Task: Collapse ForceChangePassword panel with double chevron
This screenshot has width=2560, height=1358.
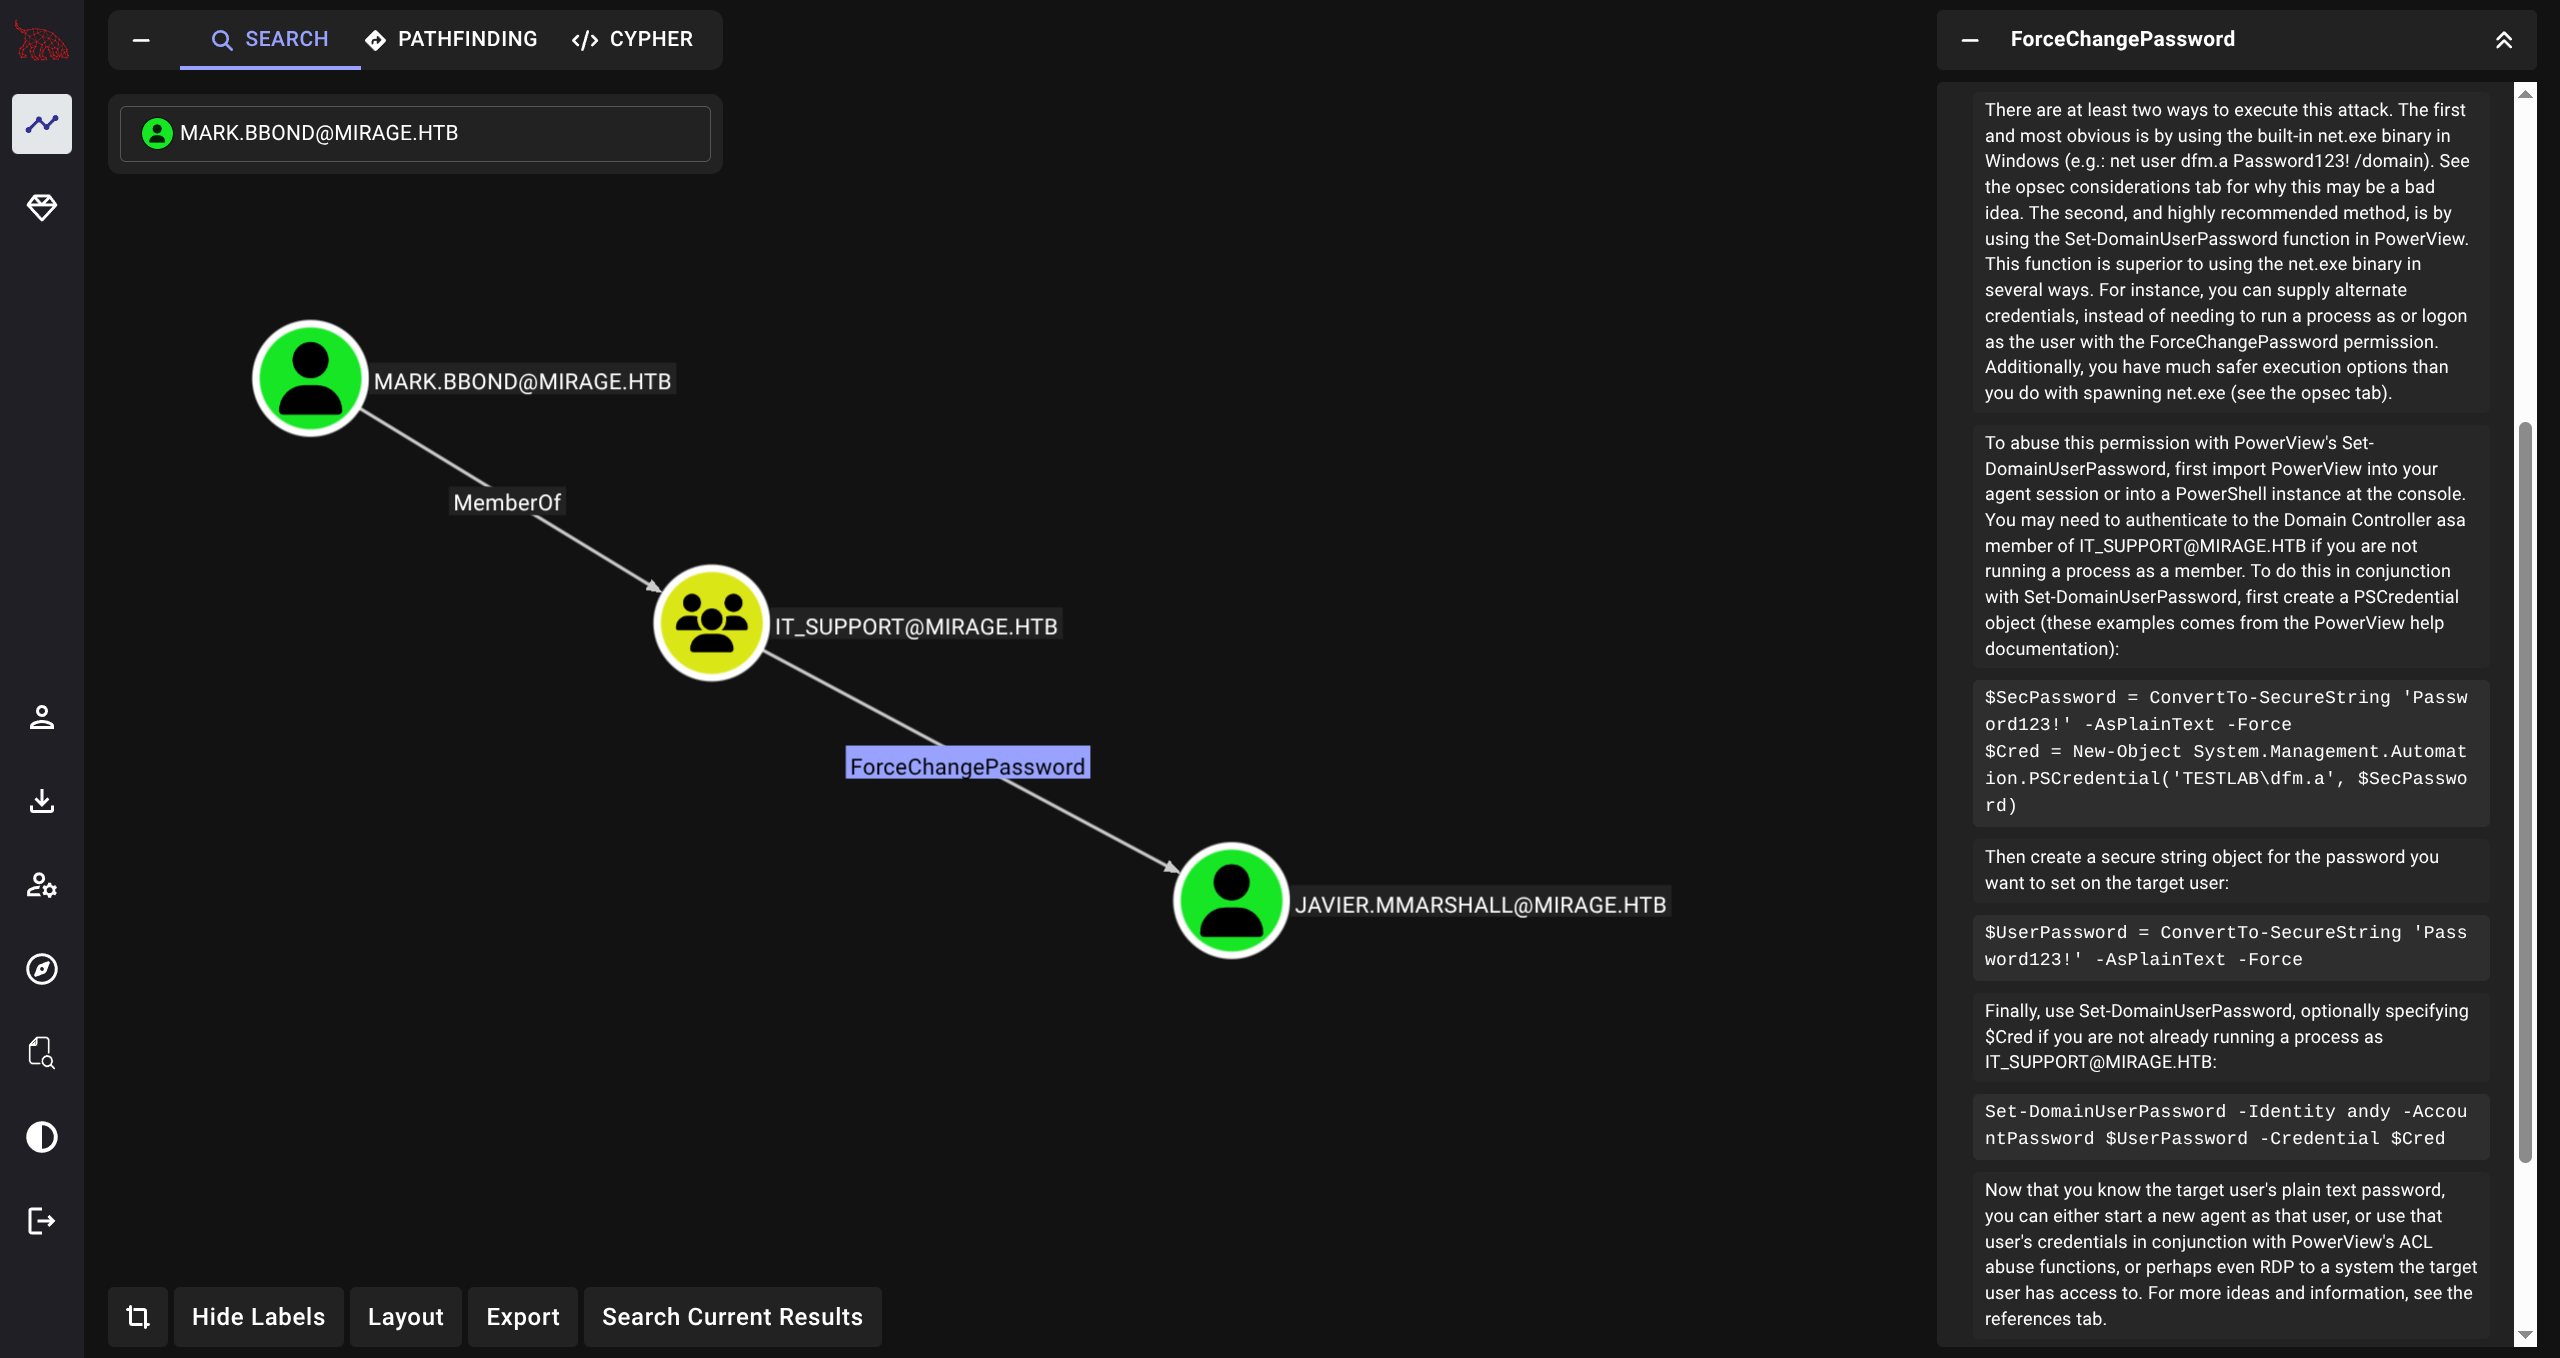Action: [x=2503, y=40]
